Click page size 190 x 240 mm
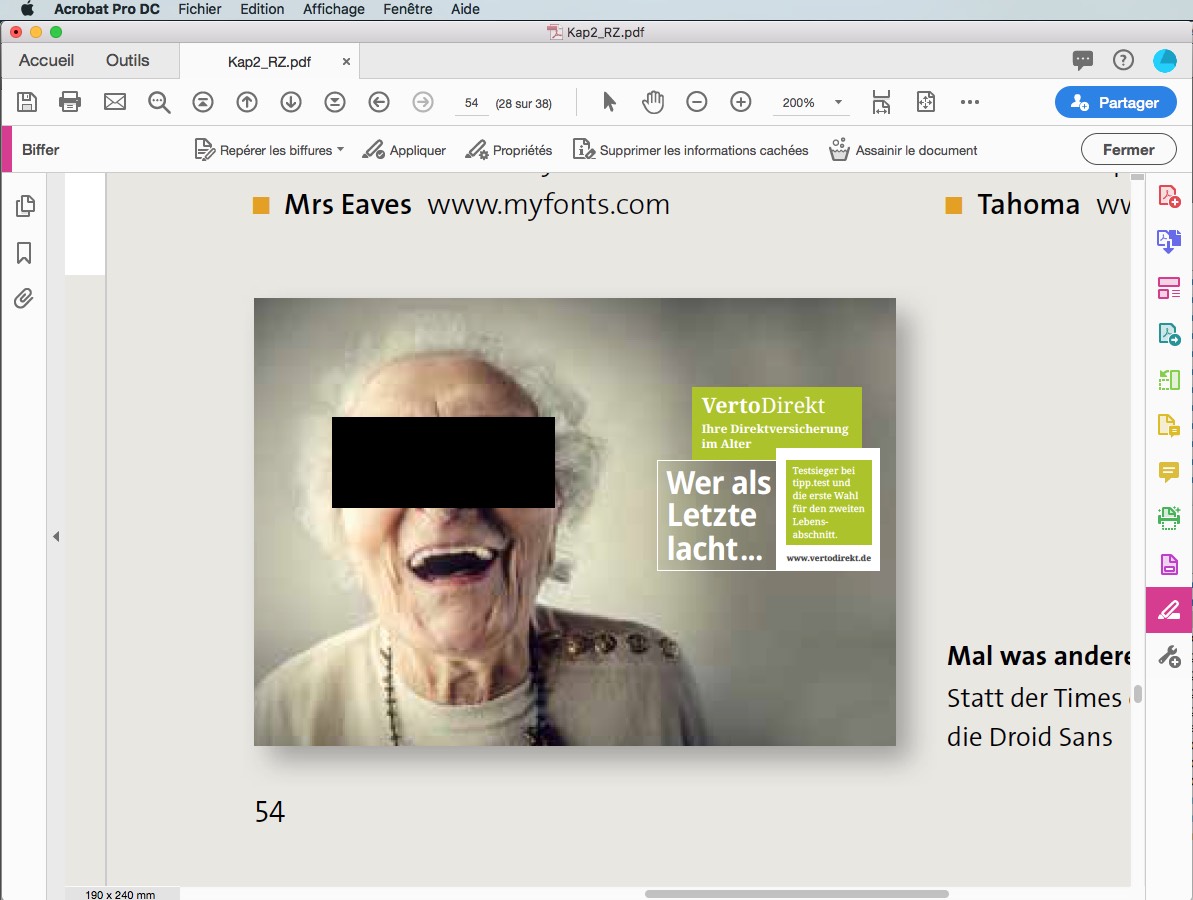Screen dimensions: 1193x900 [120, 895]
